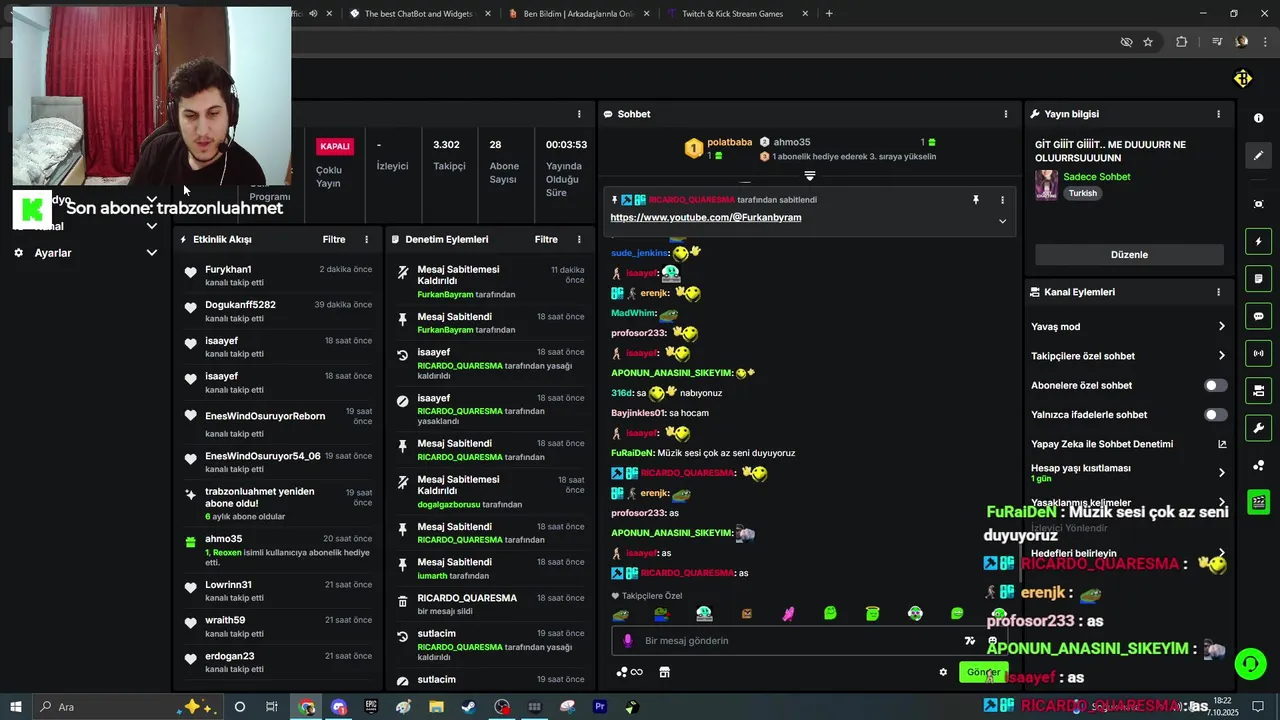Screen dimensions: 1280x720
Task: Open chat settings gear near Gönder
Action: (943, 672)
